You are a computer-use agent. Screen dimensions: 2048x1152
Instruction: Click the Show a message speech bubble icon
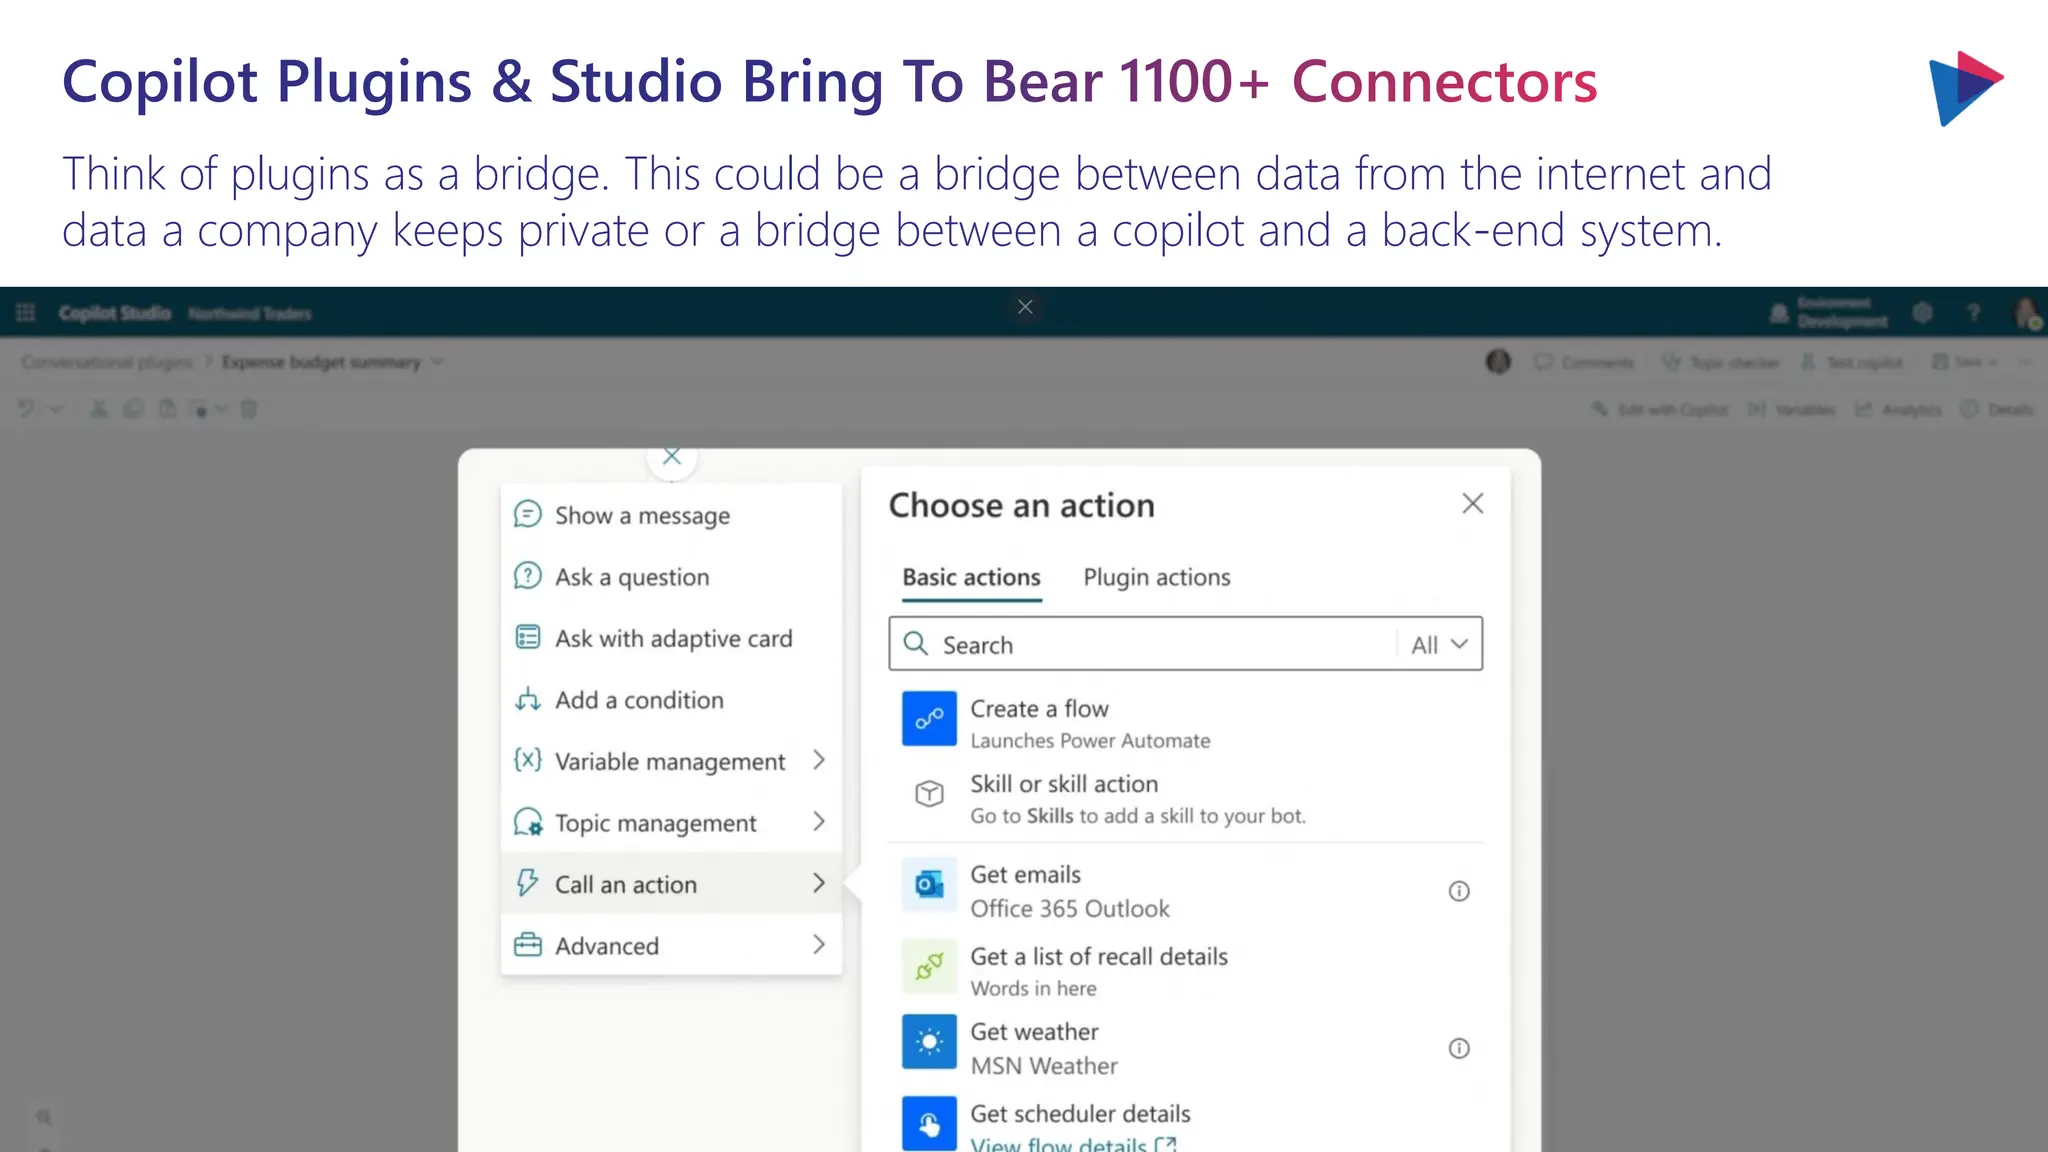tap(527, 514)
